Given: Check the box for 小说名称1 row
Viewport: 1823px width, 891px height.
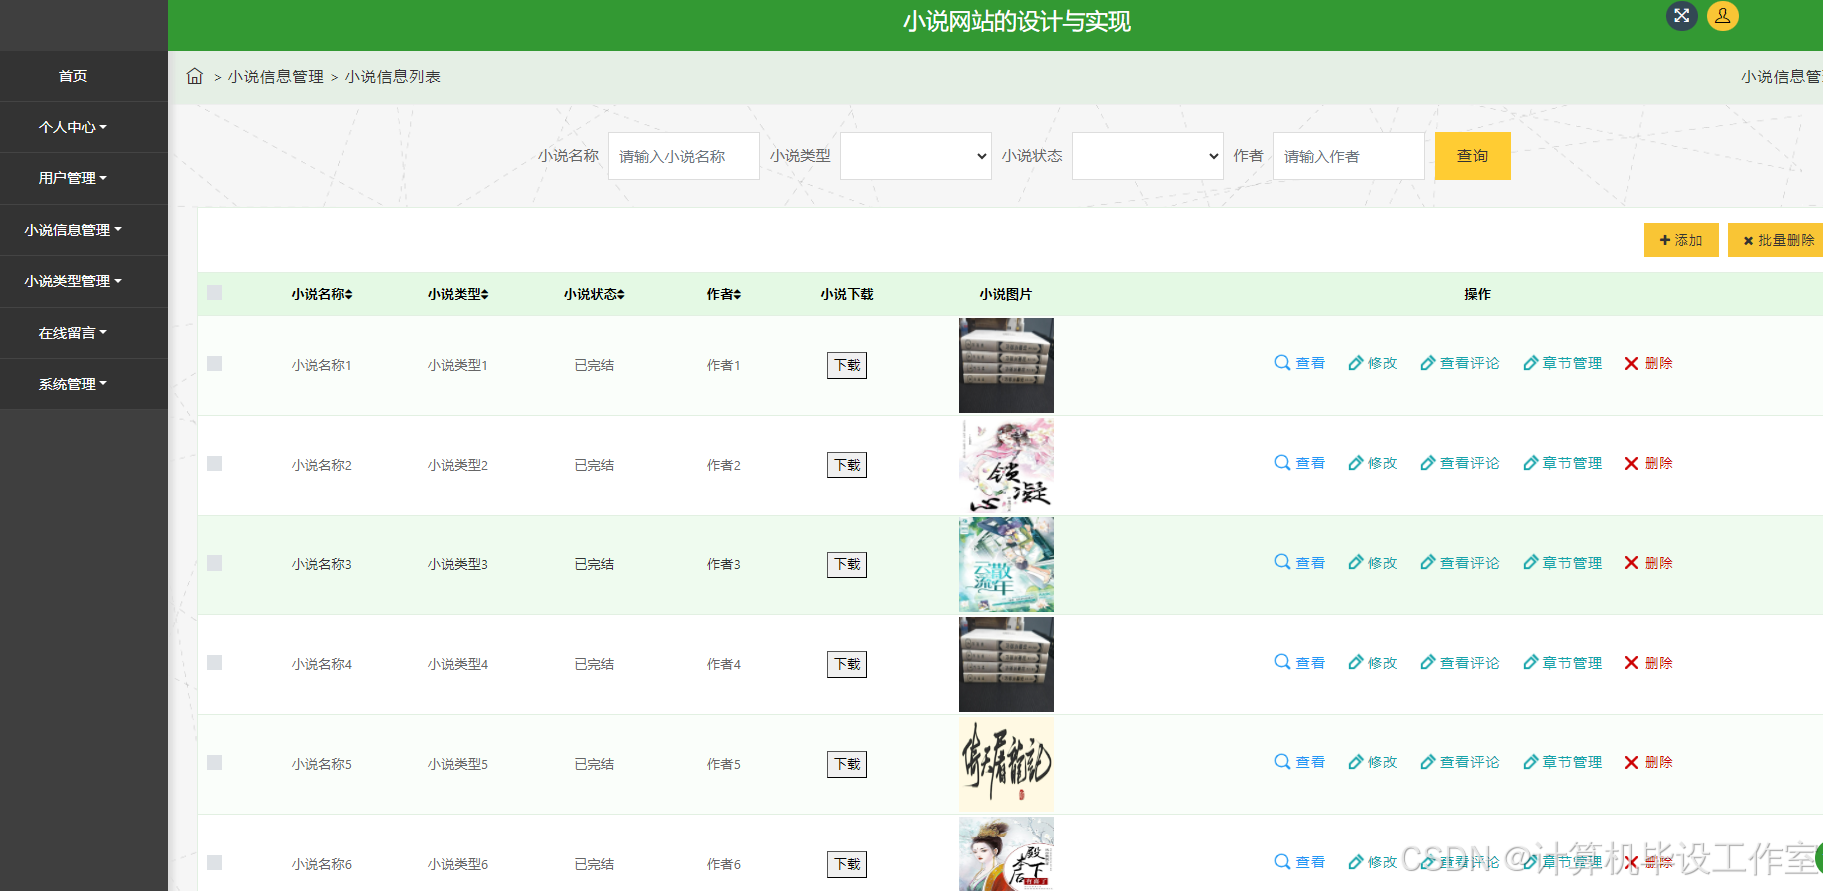Looking at the screenshot, I should click(214, 364).
